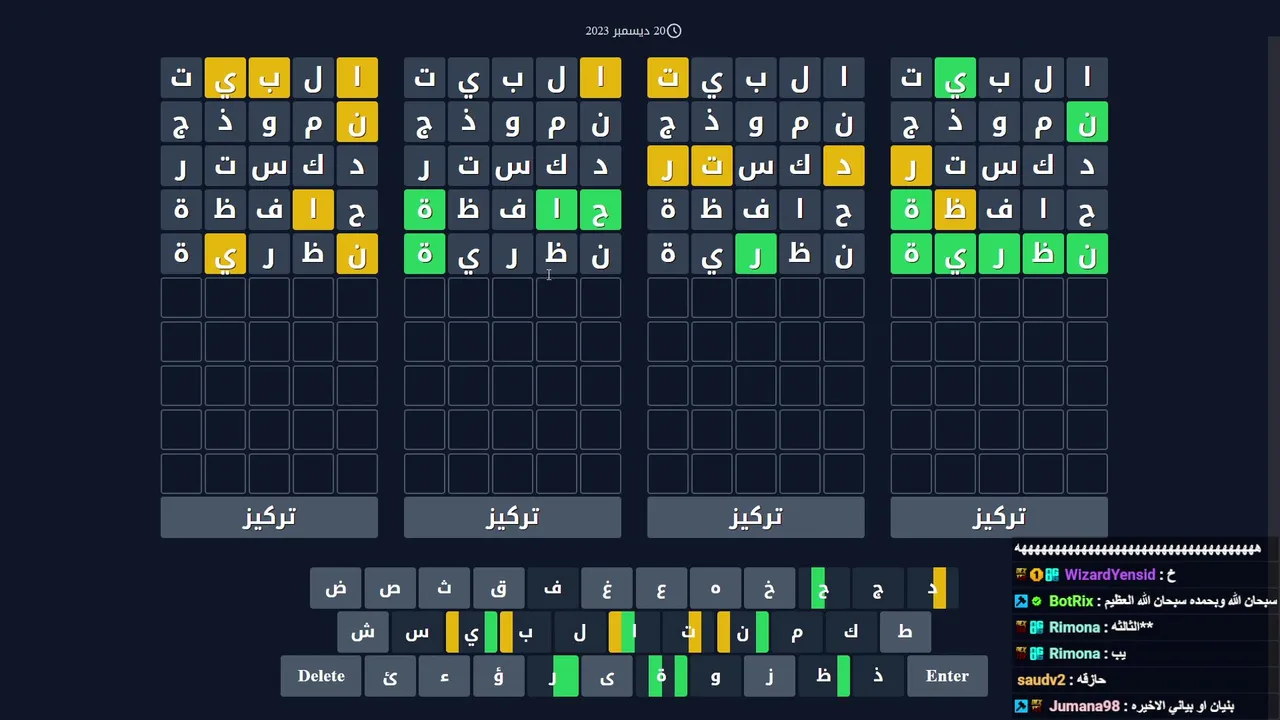Click the تركيز button under the leftmost board
Viewport: 1280px width, 720px height.
click(269, 517)
